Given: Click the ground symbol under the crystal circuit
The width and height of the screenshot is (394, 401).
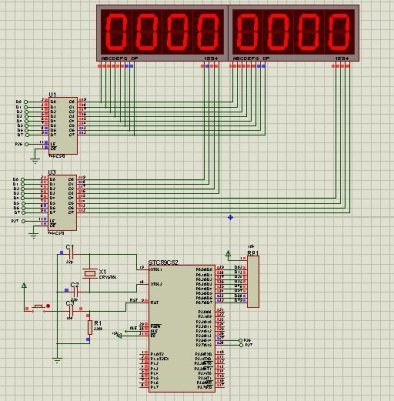Looking at the screenshot, I should pos(57,360).
